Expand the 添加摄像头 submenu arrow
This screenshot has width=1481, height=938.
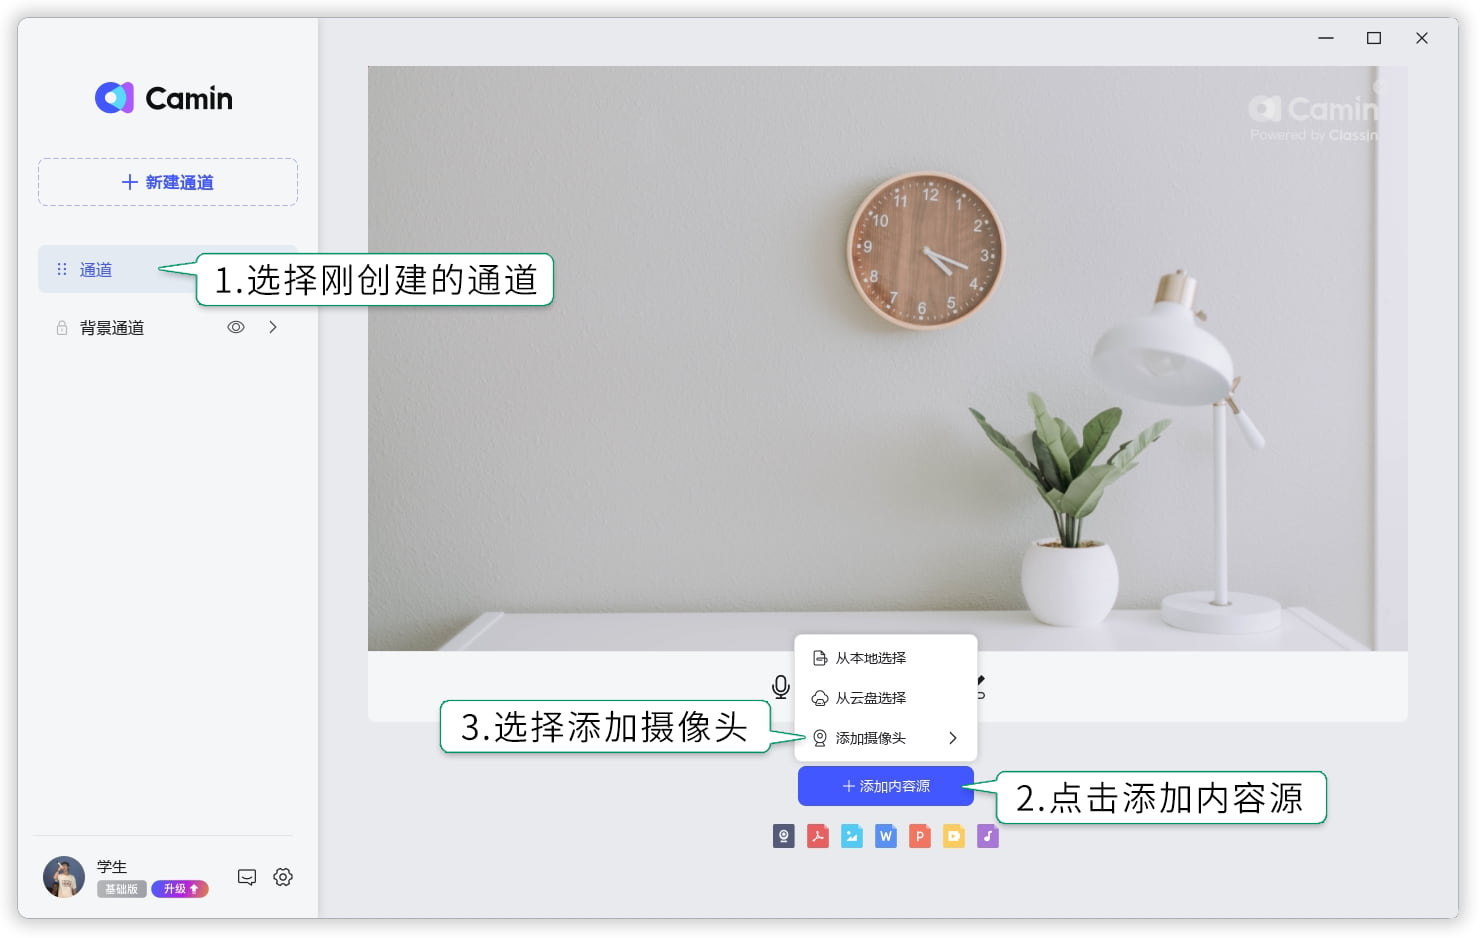[953, 738]
